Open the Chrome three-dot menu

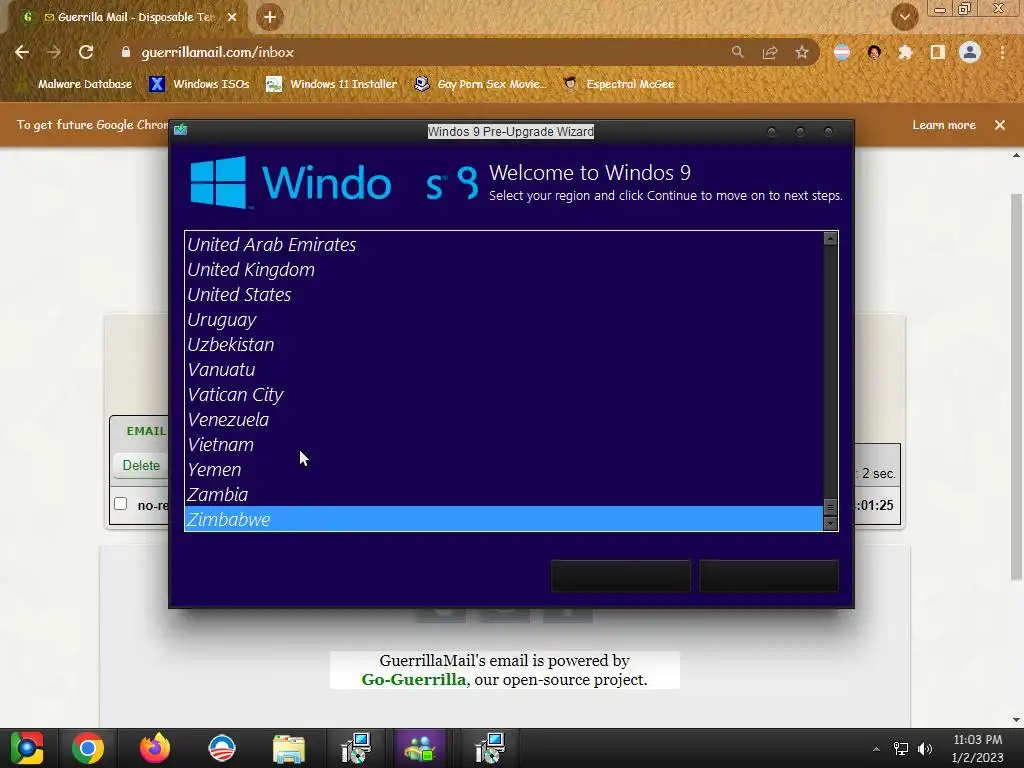[1002, 52]
